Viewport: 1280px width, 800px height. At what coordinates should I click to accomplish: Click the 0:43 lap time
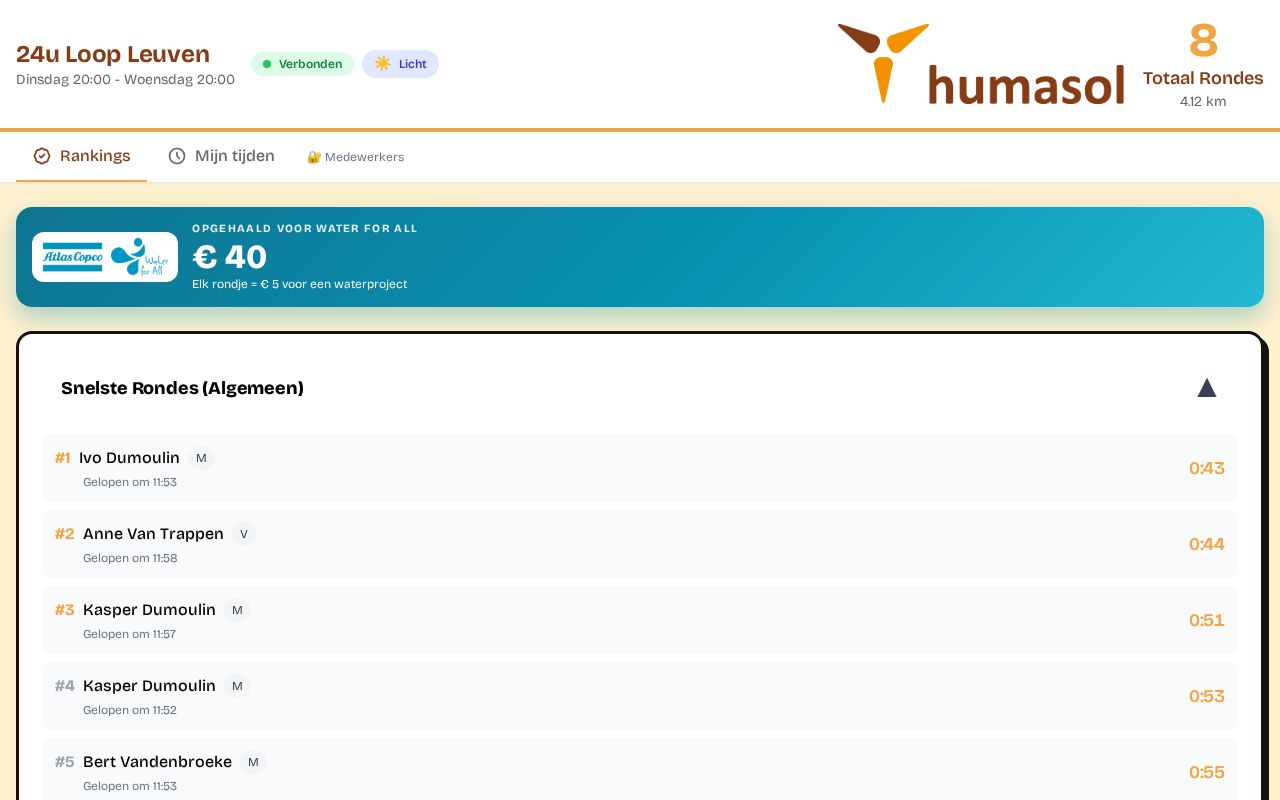[1207, 468]
